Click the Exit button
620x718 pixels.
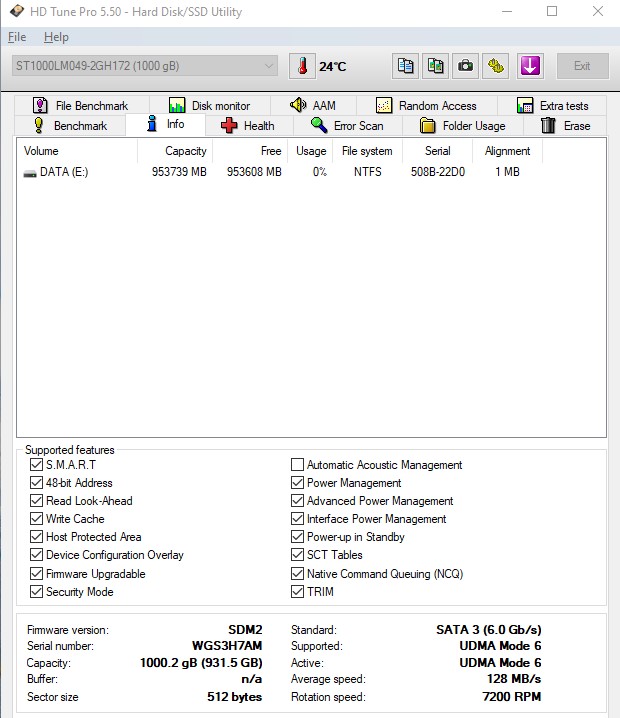pos(582,66)
